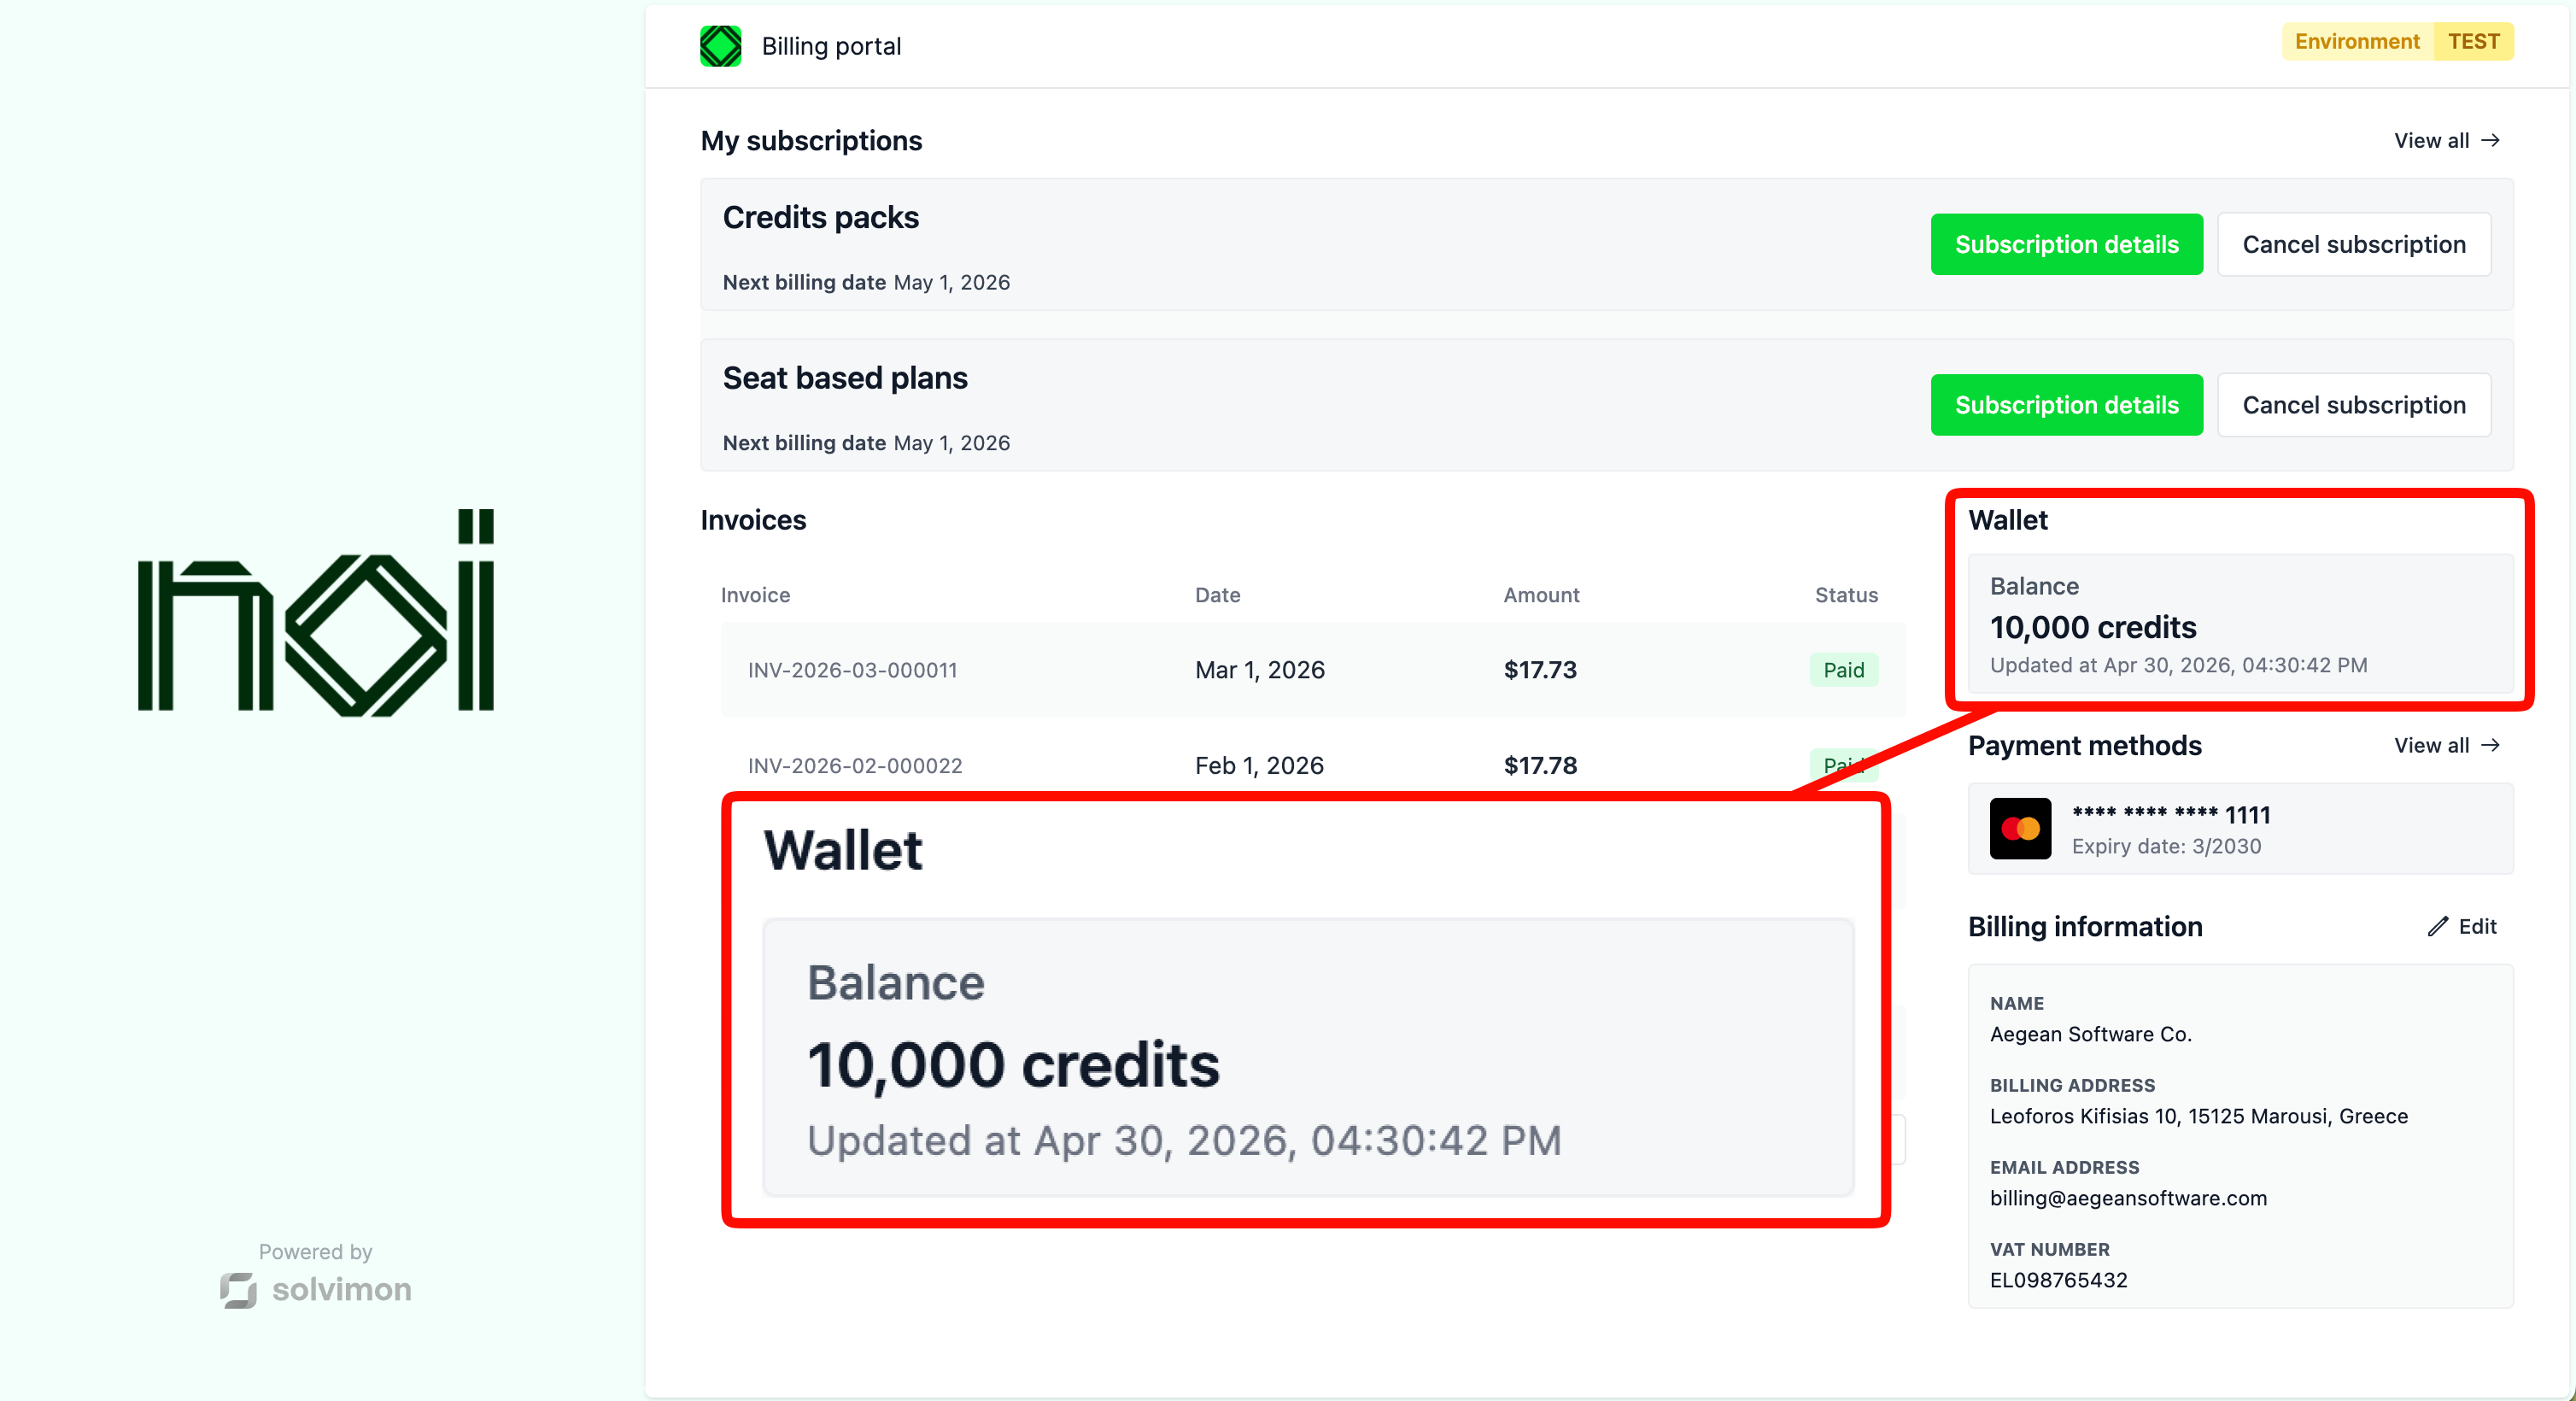Click the solvimon logo icon
This screenshot has width=2576, height=1401.
click(238, 1290)
